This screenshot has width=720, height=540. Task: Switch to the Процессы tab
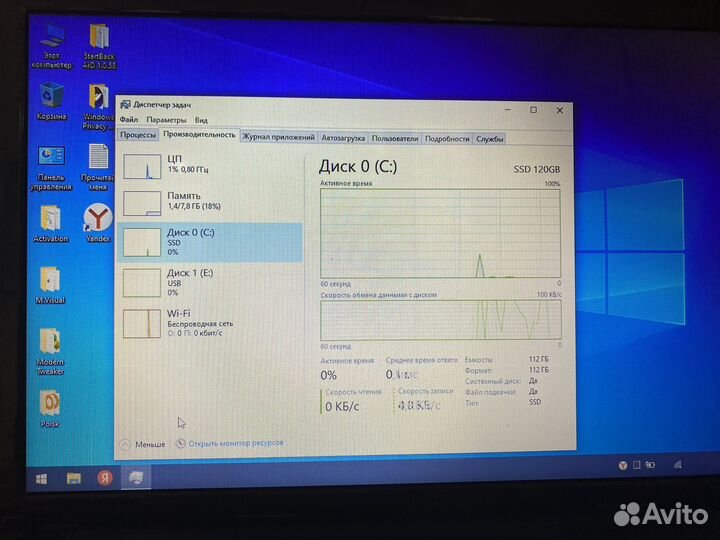tap(138, 135)
